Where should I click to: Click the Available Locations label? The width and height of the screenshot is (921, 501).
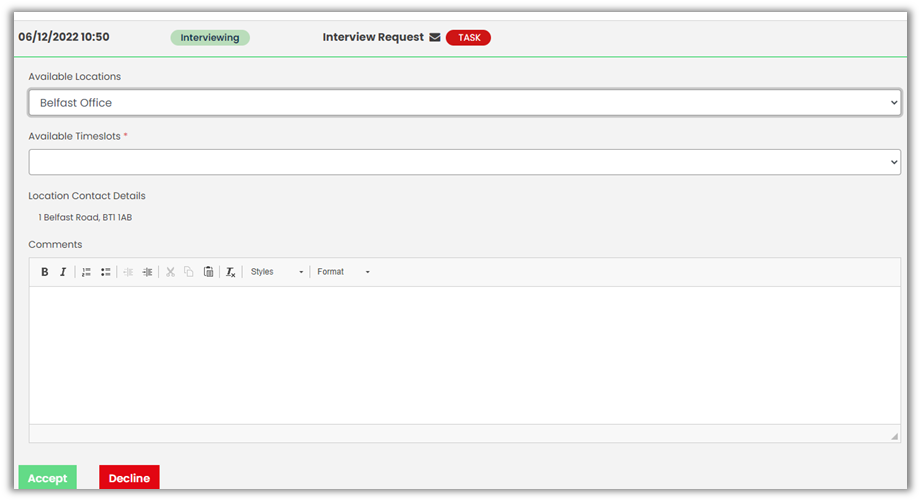[x=75, y=76]
